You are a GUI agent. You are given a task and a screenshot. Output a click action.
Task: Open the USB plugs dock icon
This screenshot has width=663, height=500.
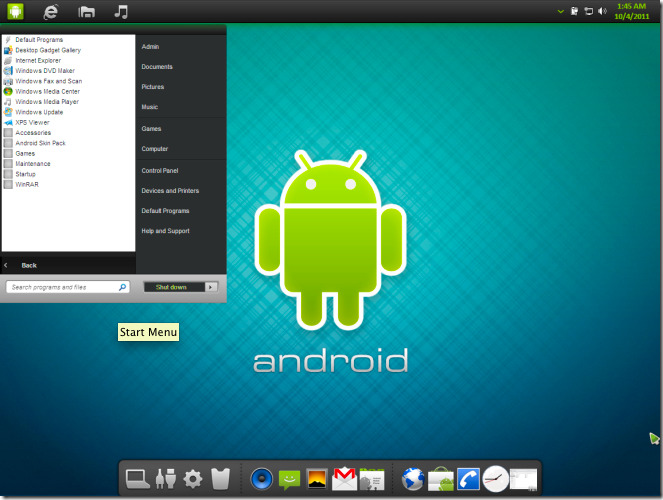click(x=166, y=479)
